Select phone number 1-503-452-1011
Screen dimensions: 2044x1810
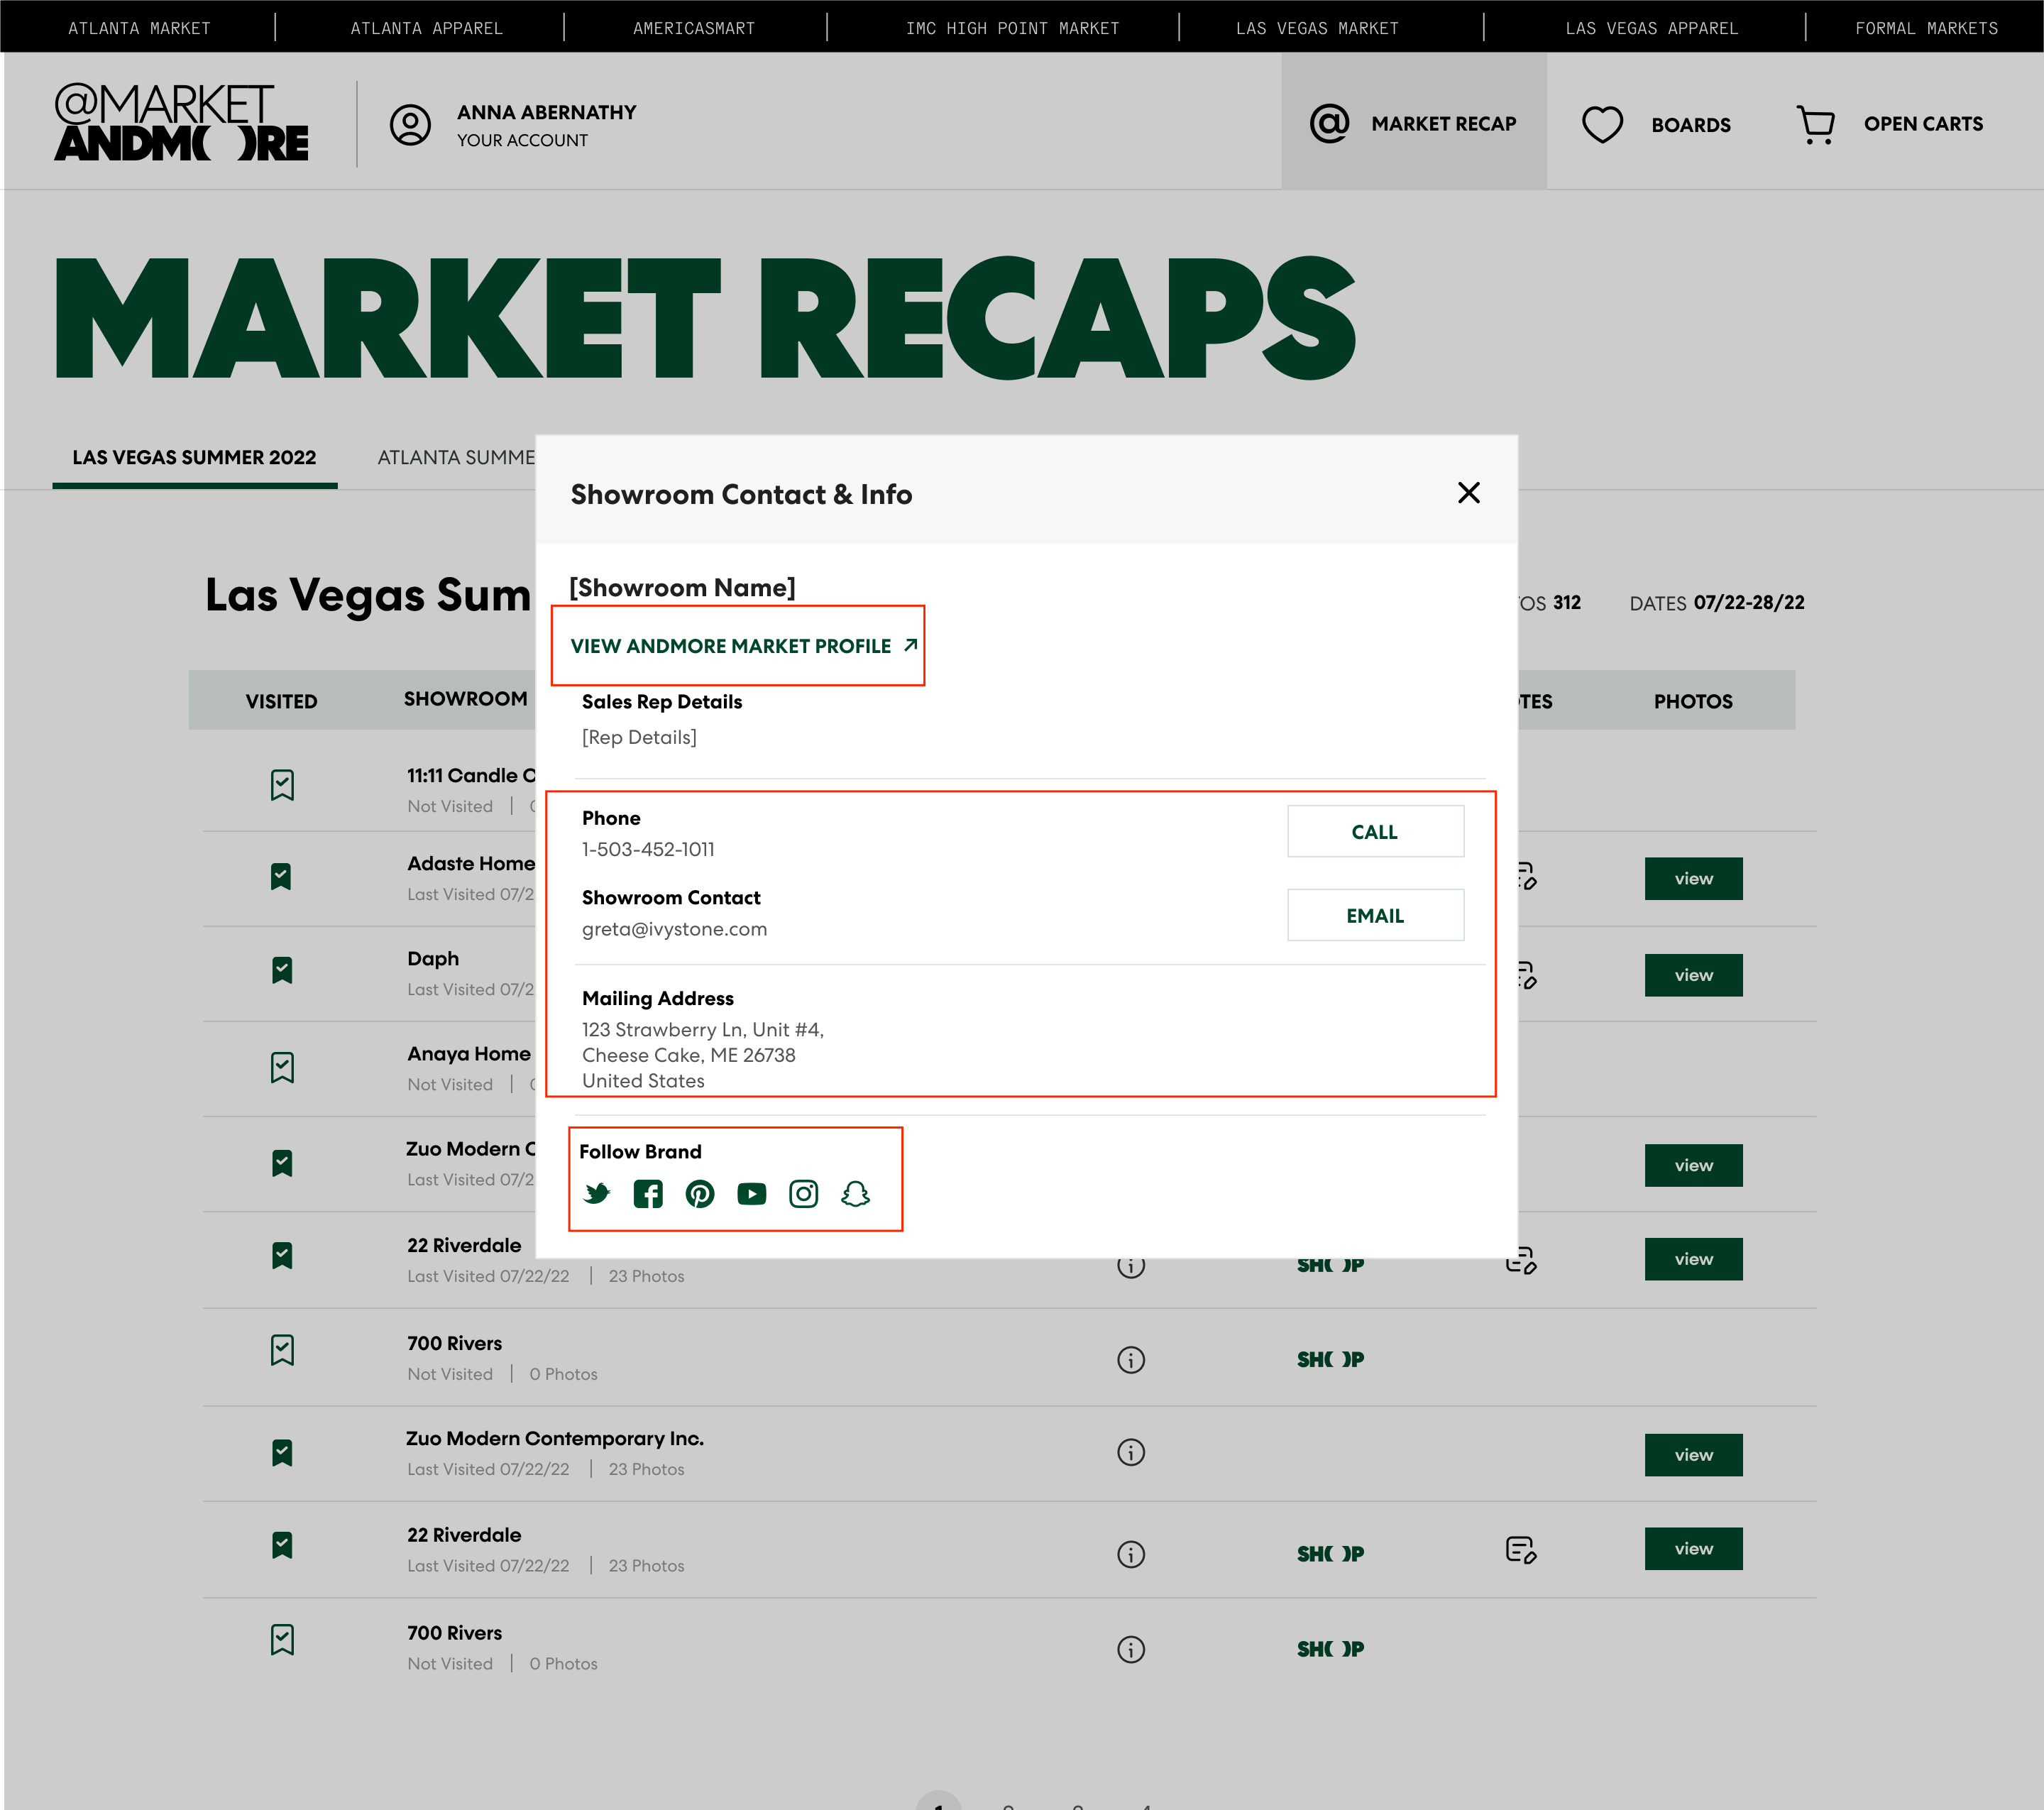(x=648, y=849)
